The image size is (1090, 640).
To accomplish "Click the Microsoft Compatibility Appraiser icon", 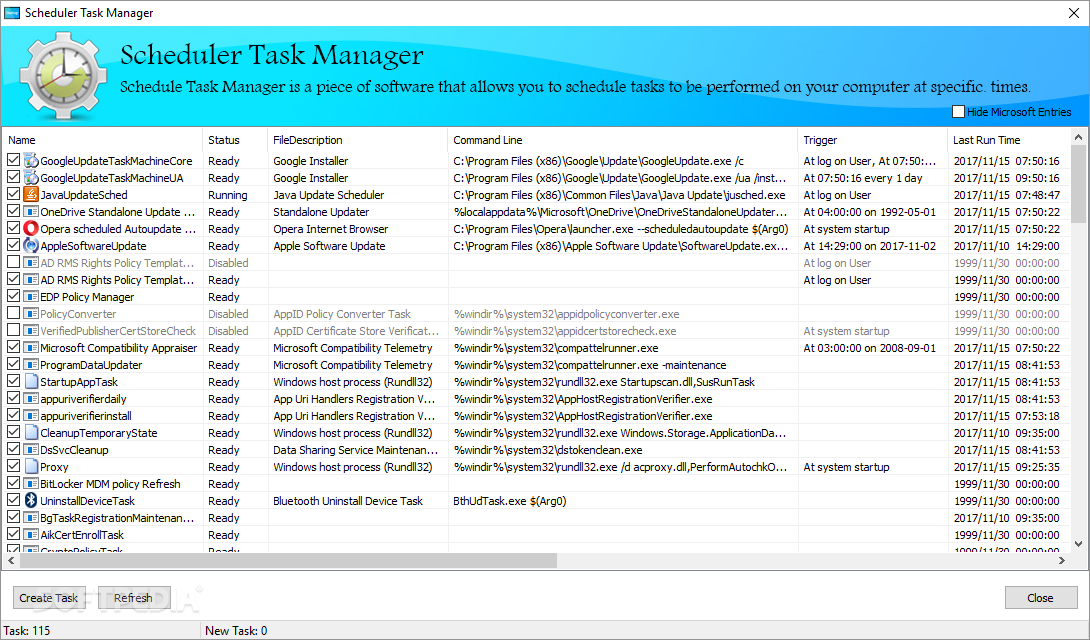I will 31,348.
